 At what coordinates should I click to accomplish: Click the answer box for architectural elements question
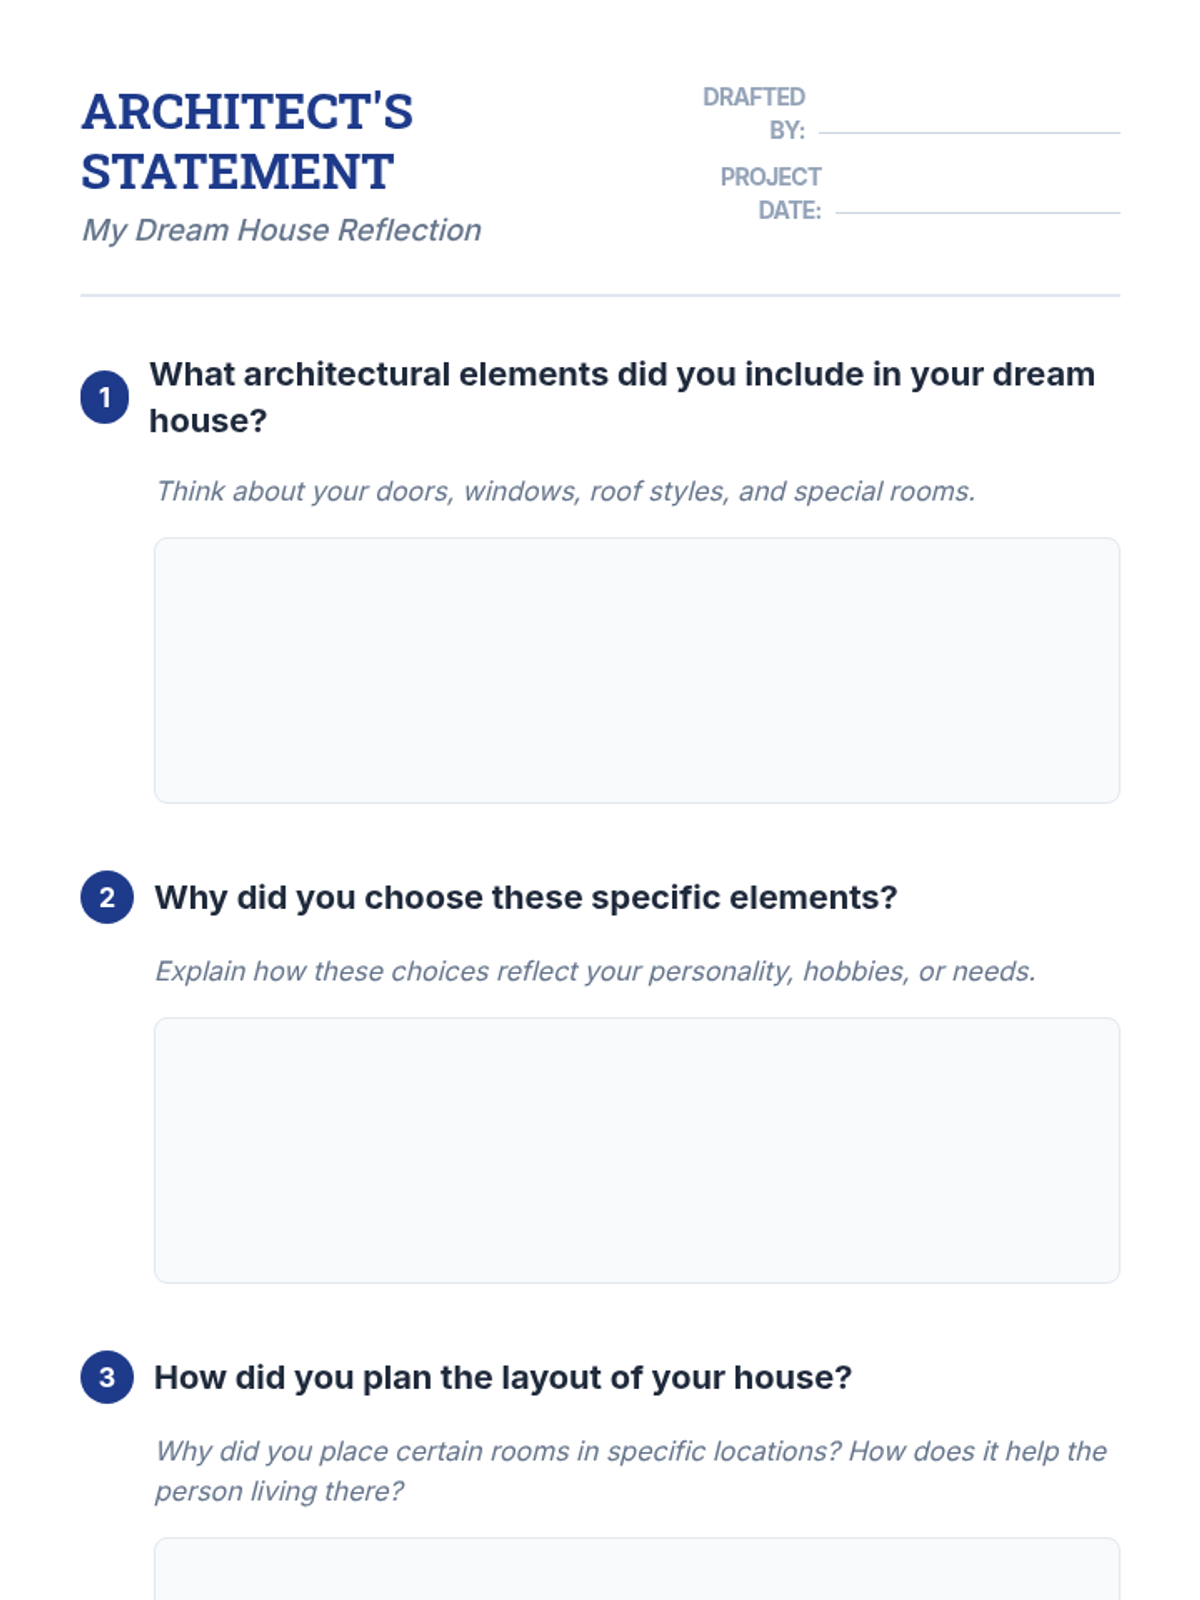637,670
